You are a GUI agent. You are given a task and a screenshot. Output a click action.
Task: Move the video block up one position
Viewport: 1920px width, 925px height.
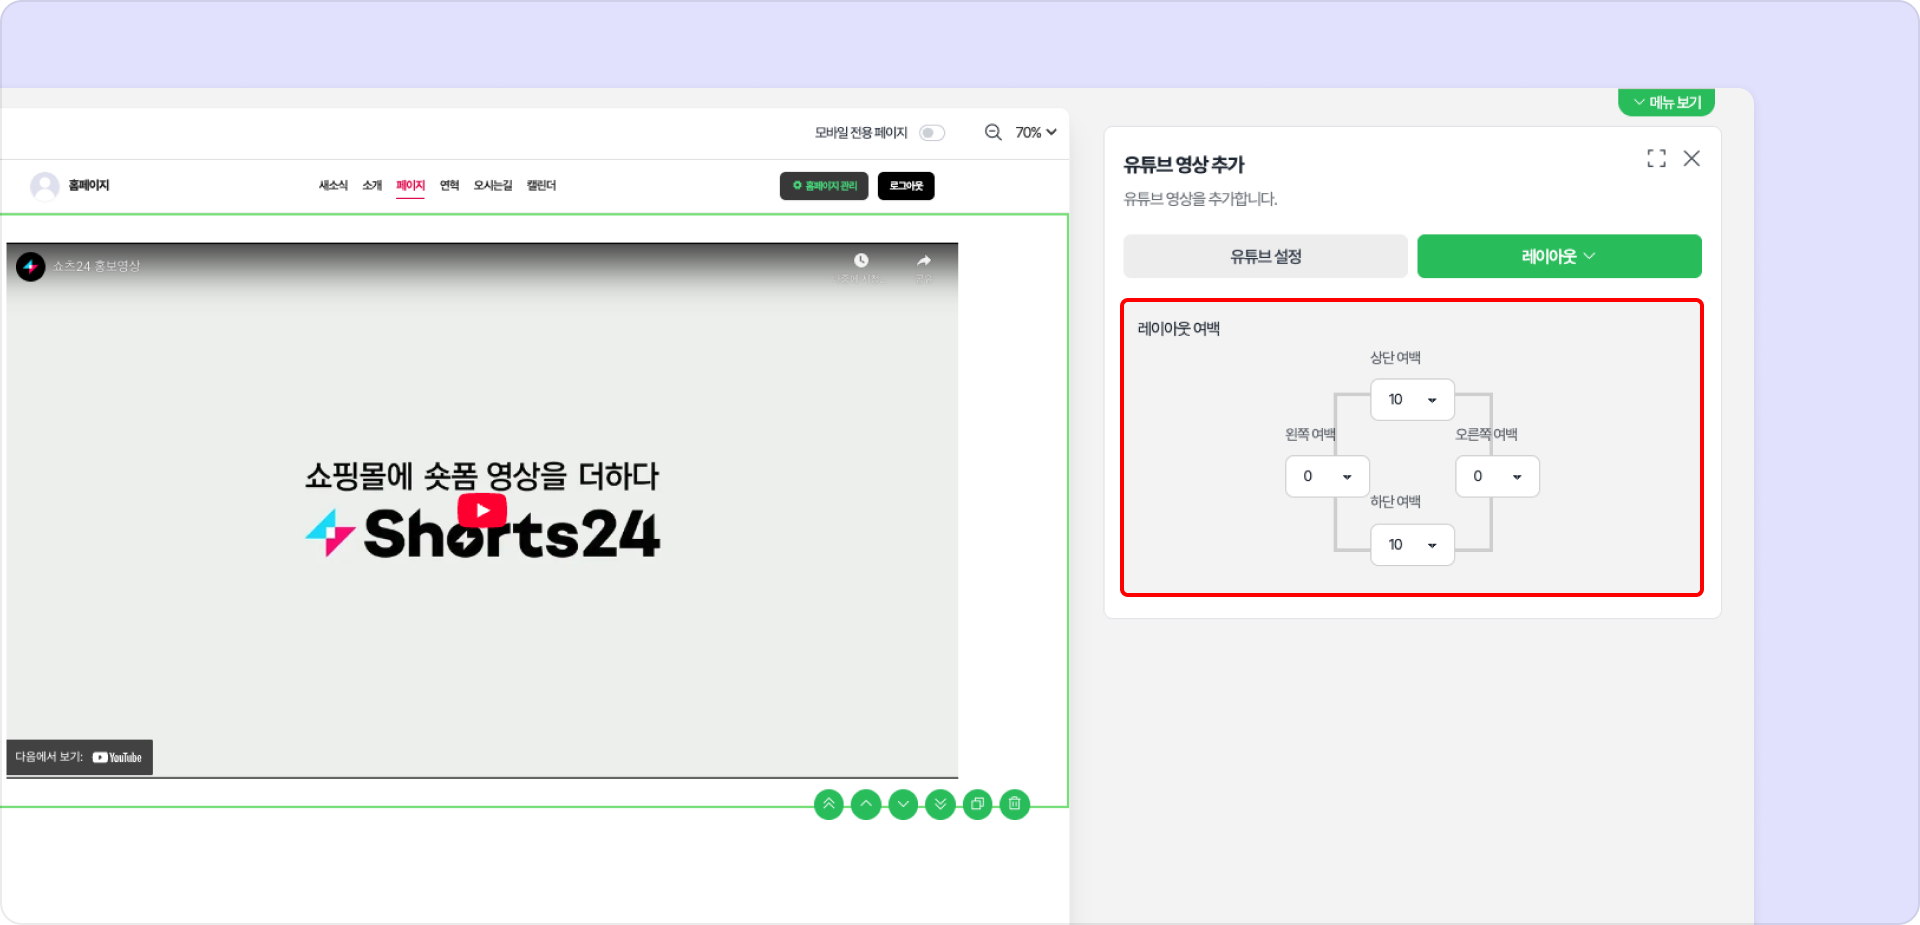click(866, 804)
